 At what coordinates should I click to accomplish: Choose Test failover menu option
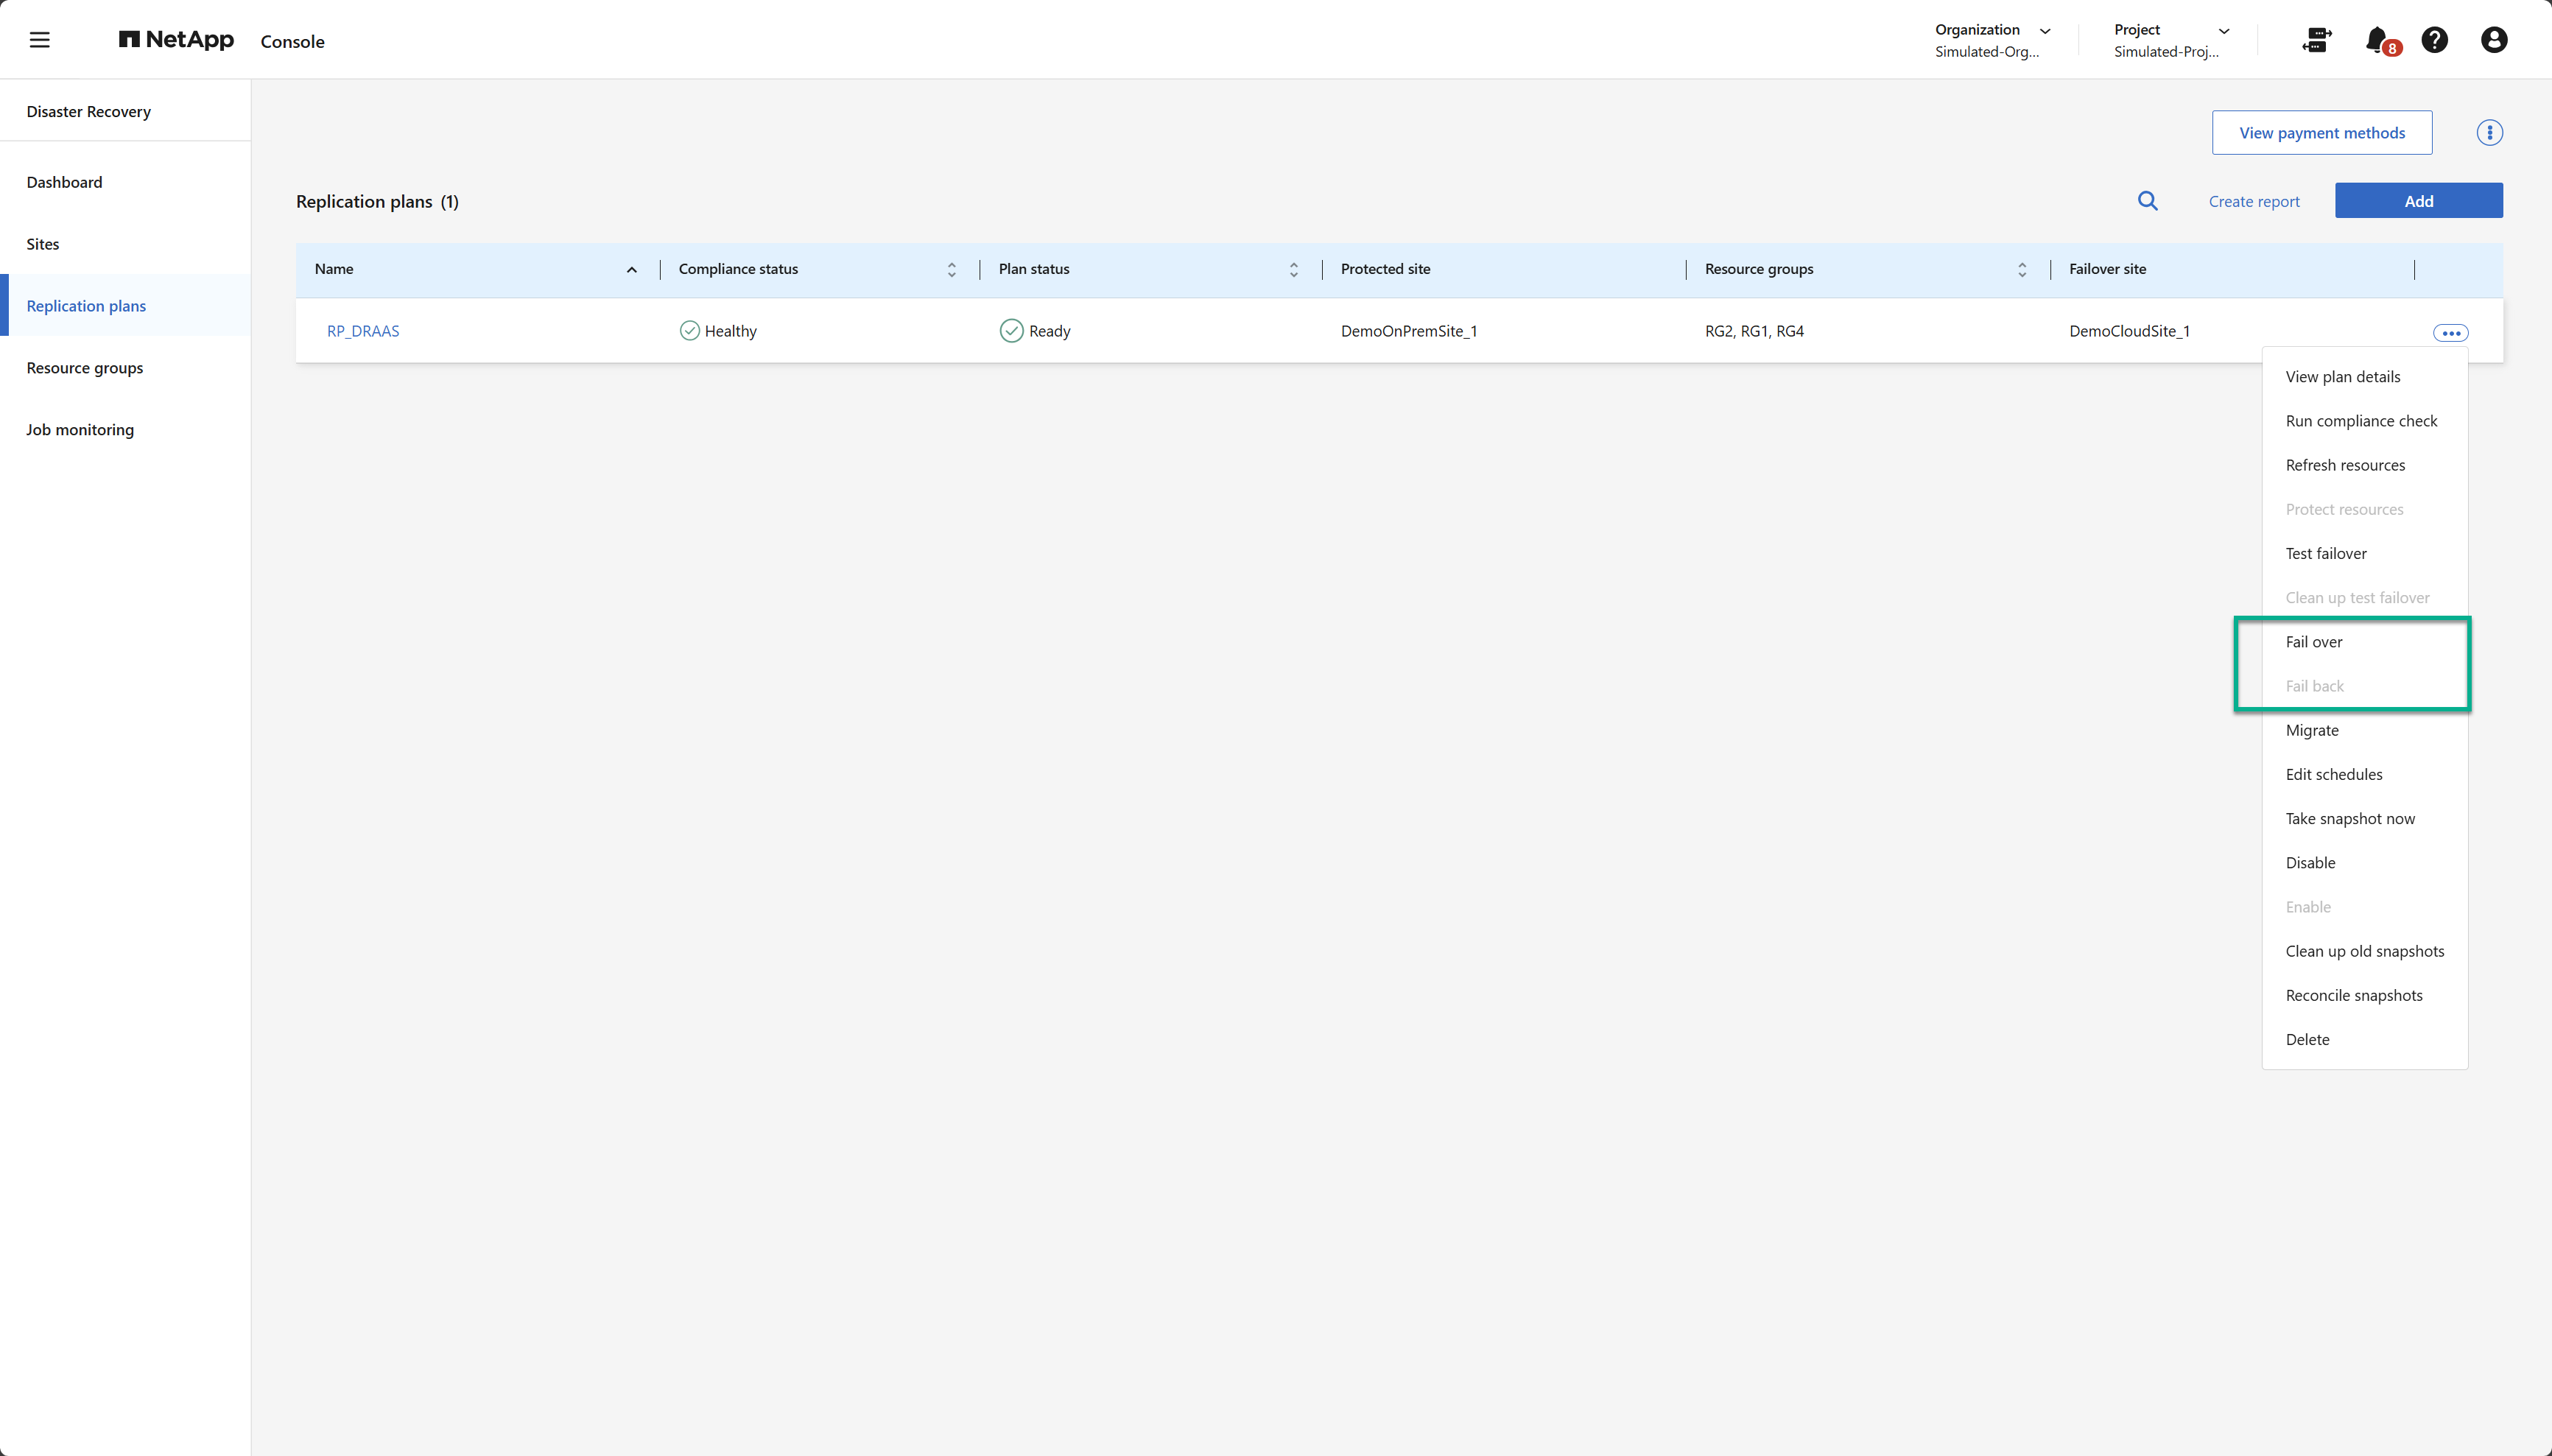(x=2325, y=554)
